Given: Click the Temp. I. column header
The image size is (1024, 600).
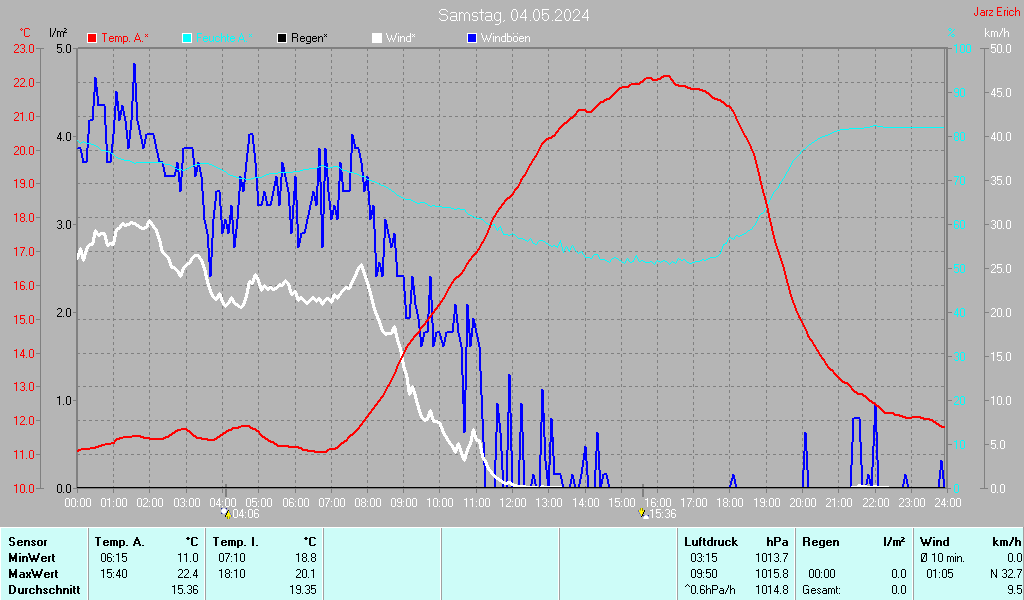Looking at the screenshot, I should point(236,542).
